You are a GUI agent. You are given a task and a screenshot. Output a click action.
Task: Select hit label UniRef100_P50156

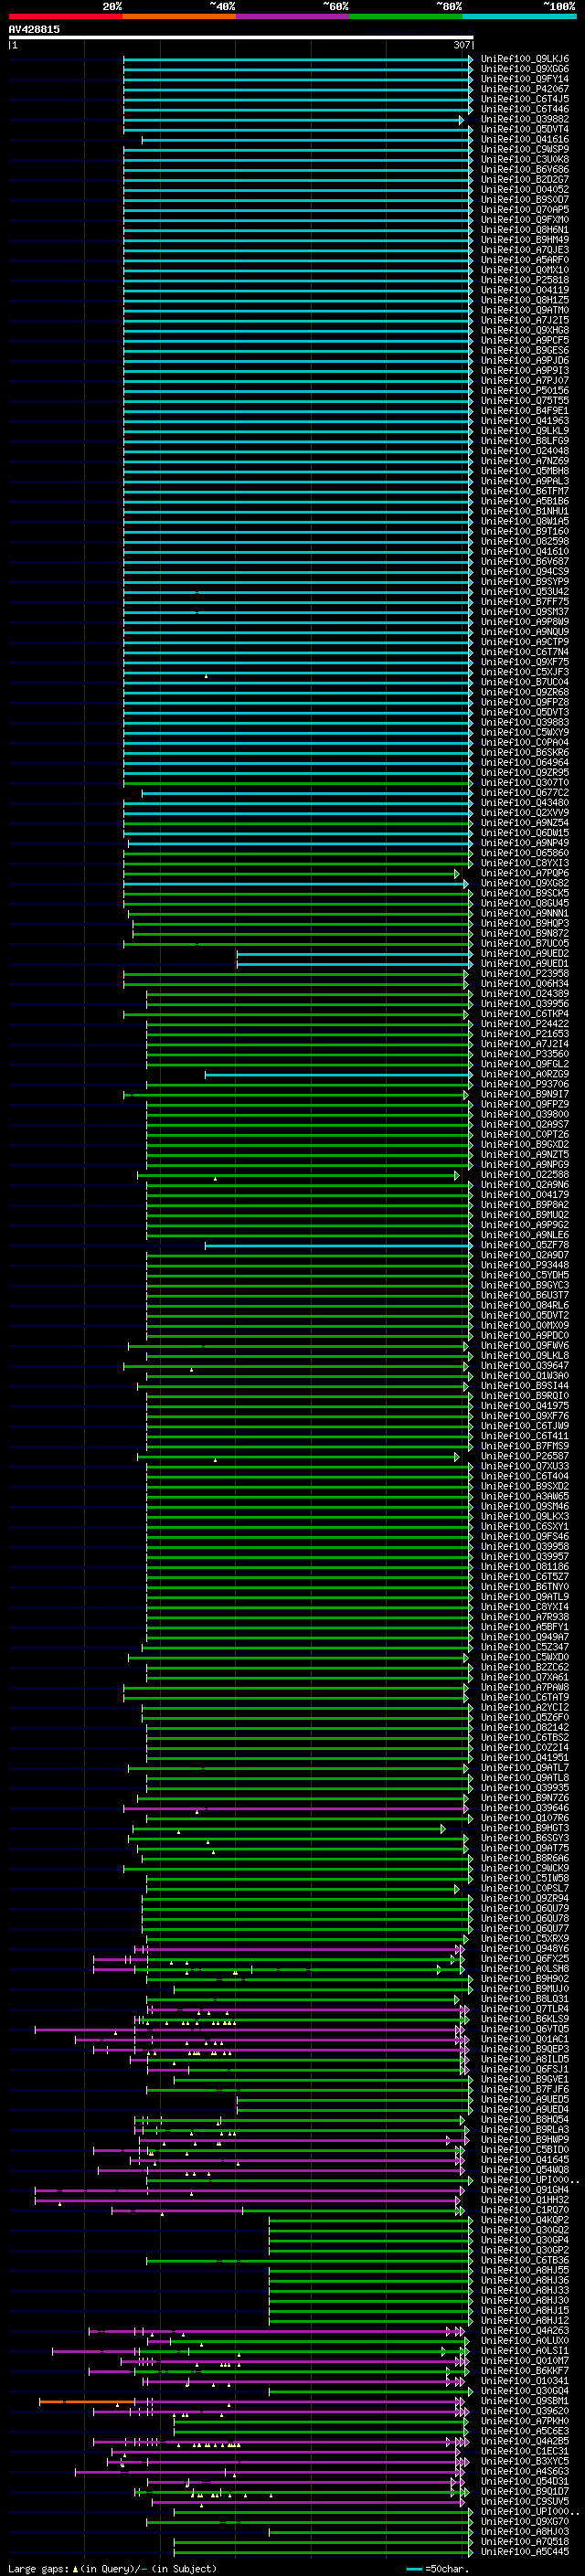[524, 391]
